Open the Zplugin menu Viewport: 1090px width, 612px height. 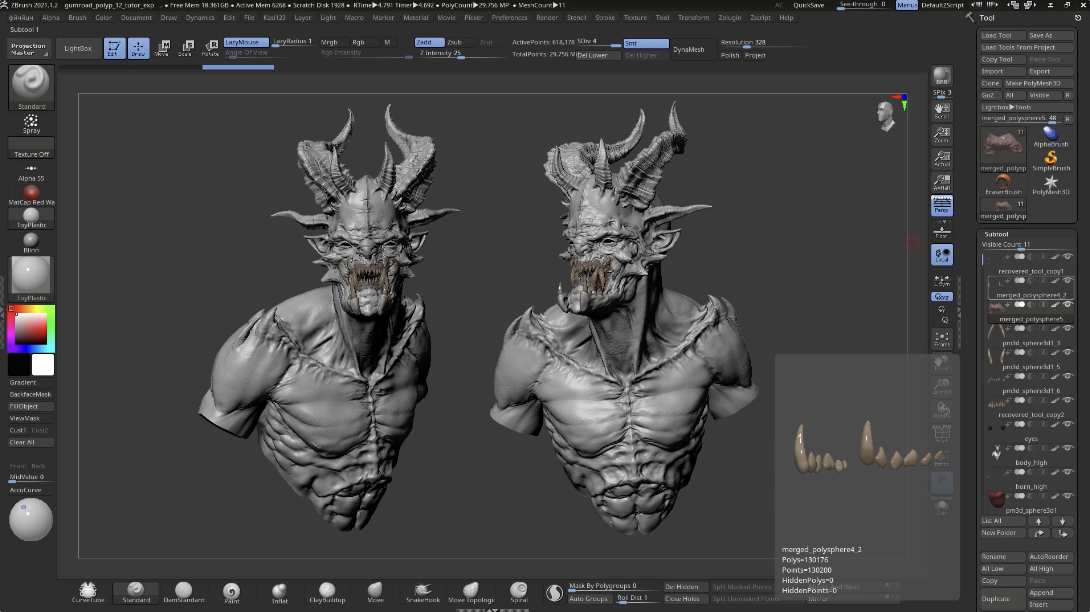coord(732,17)
